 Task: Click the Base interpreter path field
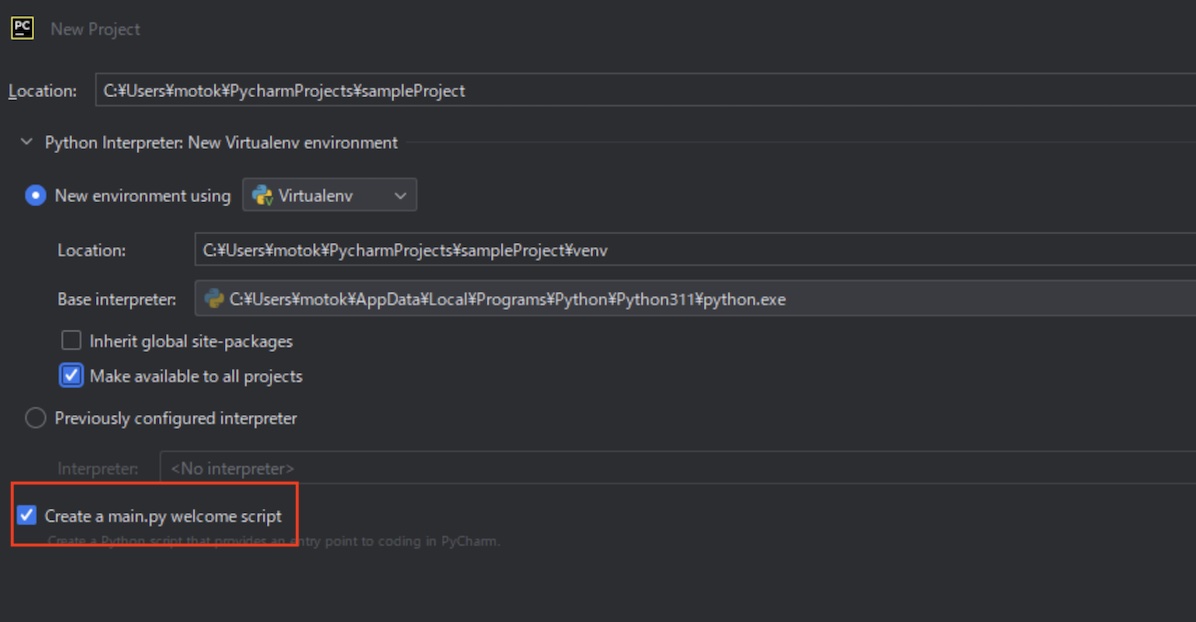click(695, 298)
